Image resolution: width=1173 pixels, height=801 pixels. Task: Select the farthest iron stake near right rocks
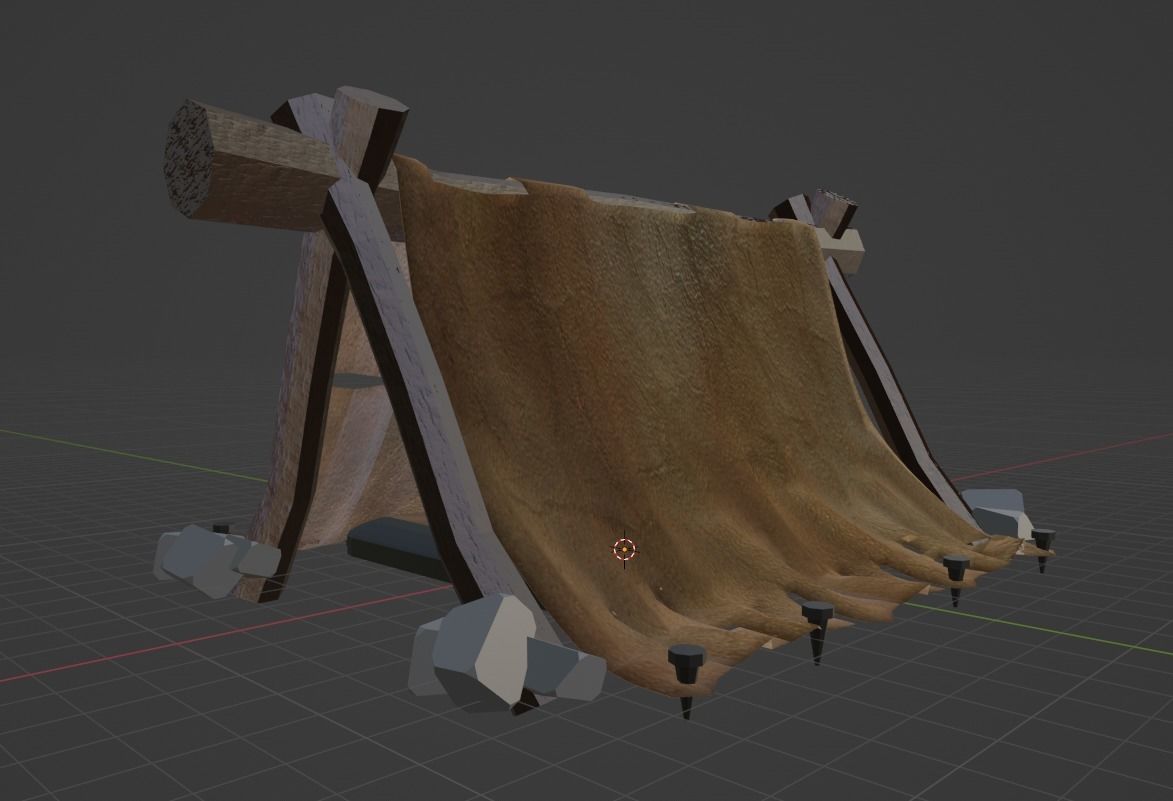coord(1042,548)
